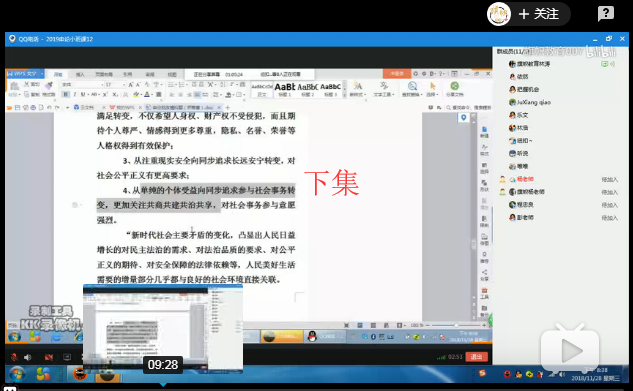
Task: Click the increase font size icon
Action: point(130,85)
